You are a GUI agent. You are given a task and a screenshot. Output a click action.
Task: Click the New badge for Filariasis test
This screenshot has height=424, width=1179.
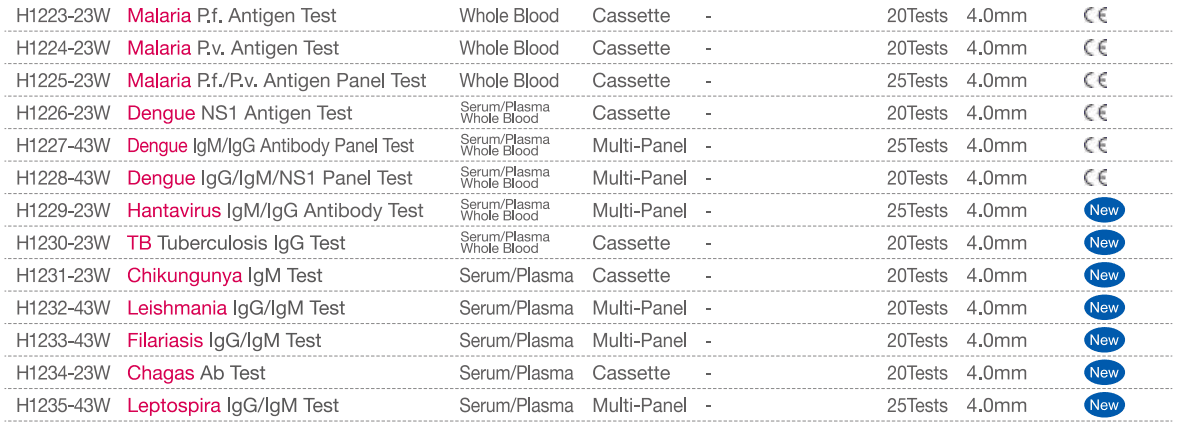[1103, 340]
